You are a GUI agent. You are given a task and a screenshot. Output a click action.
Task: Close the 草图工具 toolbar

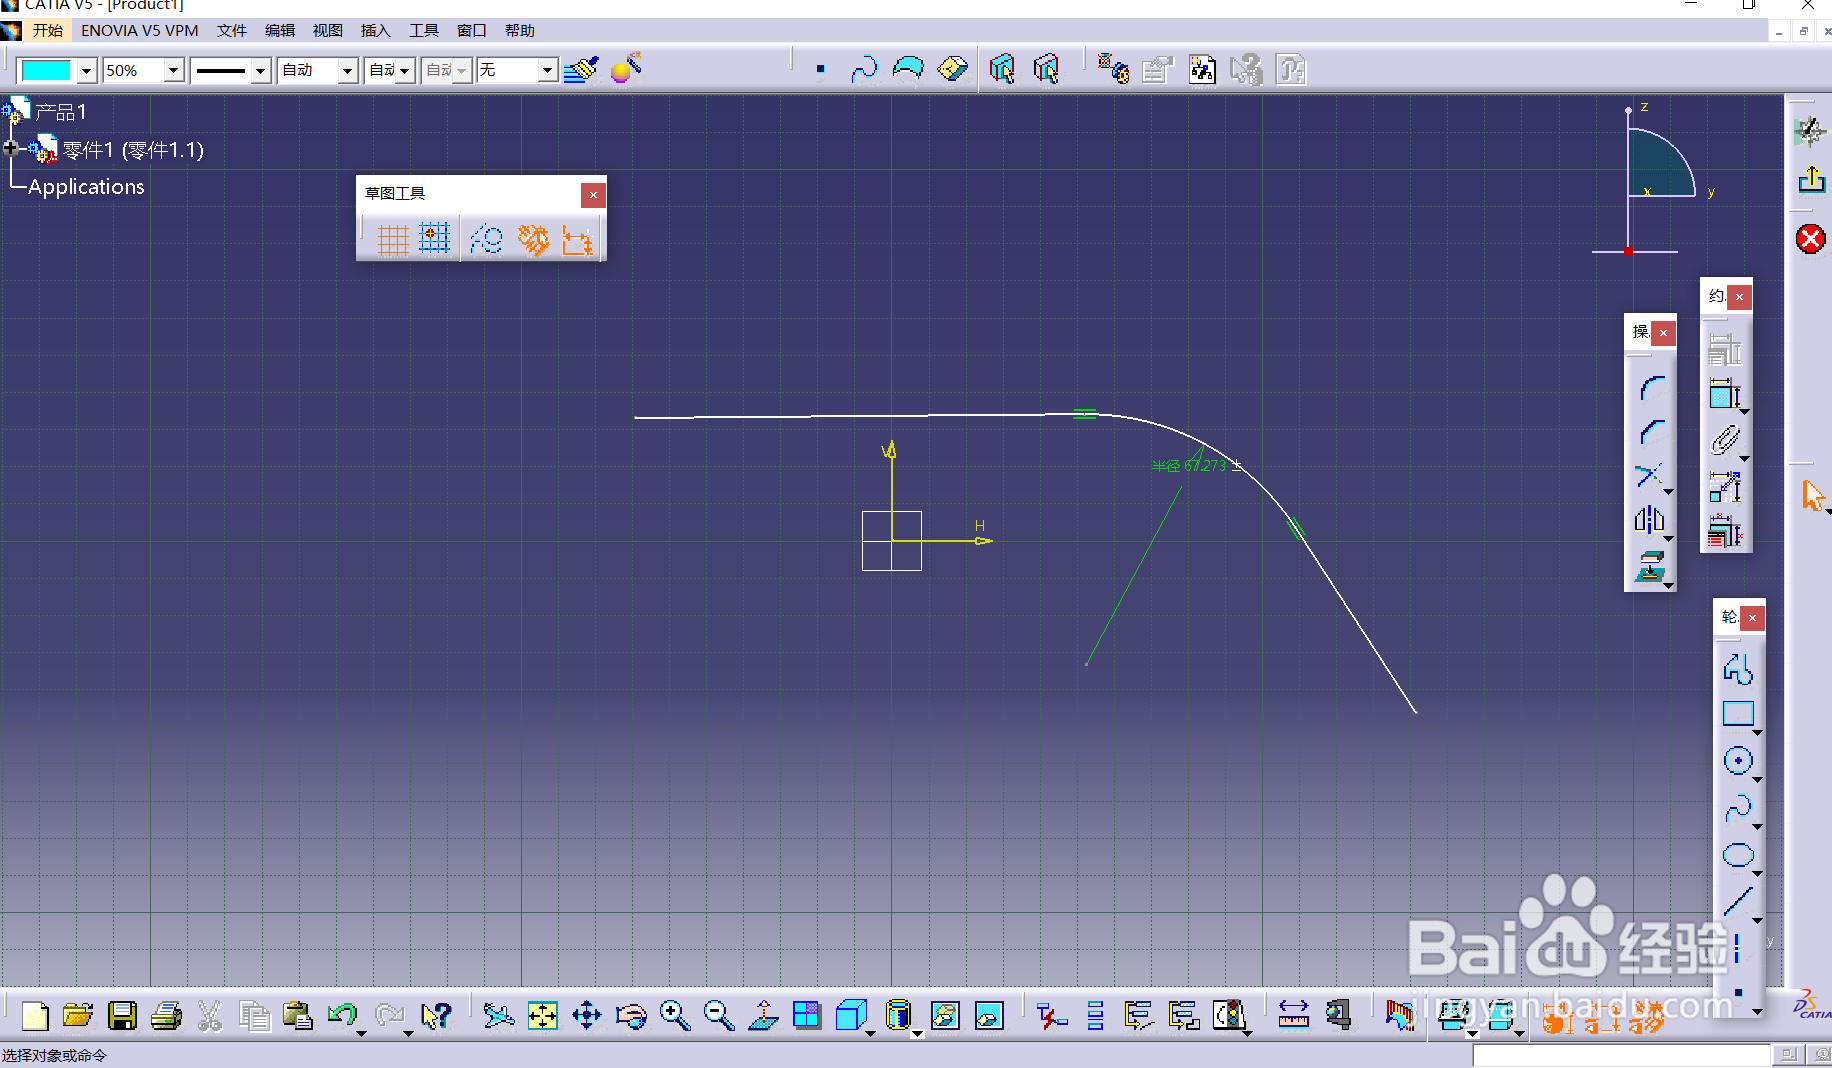click(x=593, y=195)
